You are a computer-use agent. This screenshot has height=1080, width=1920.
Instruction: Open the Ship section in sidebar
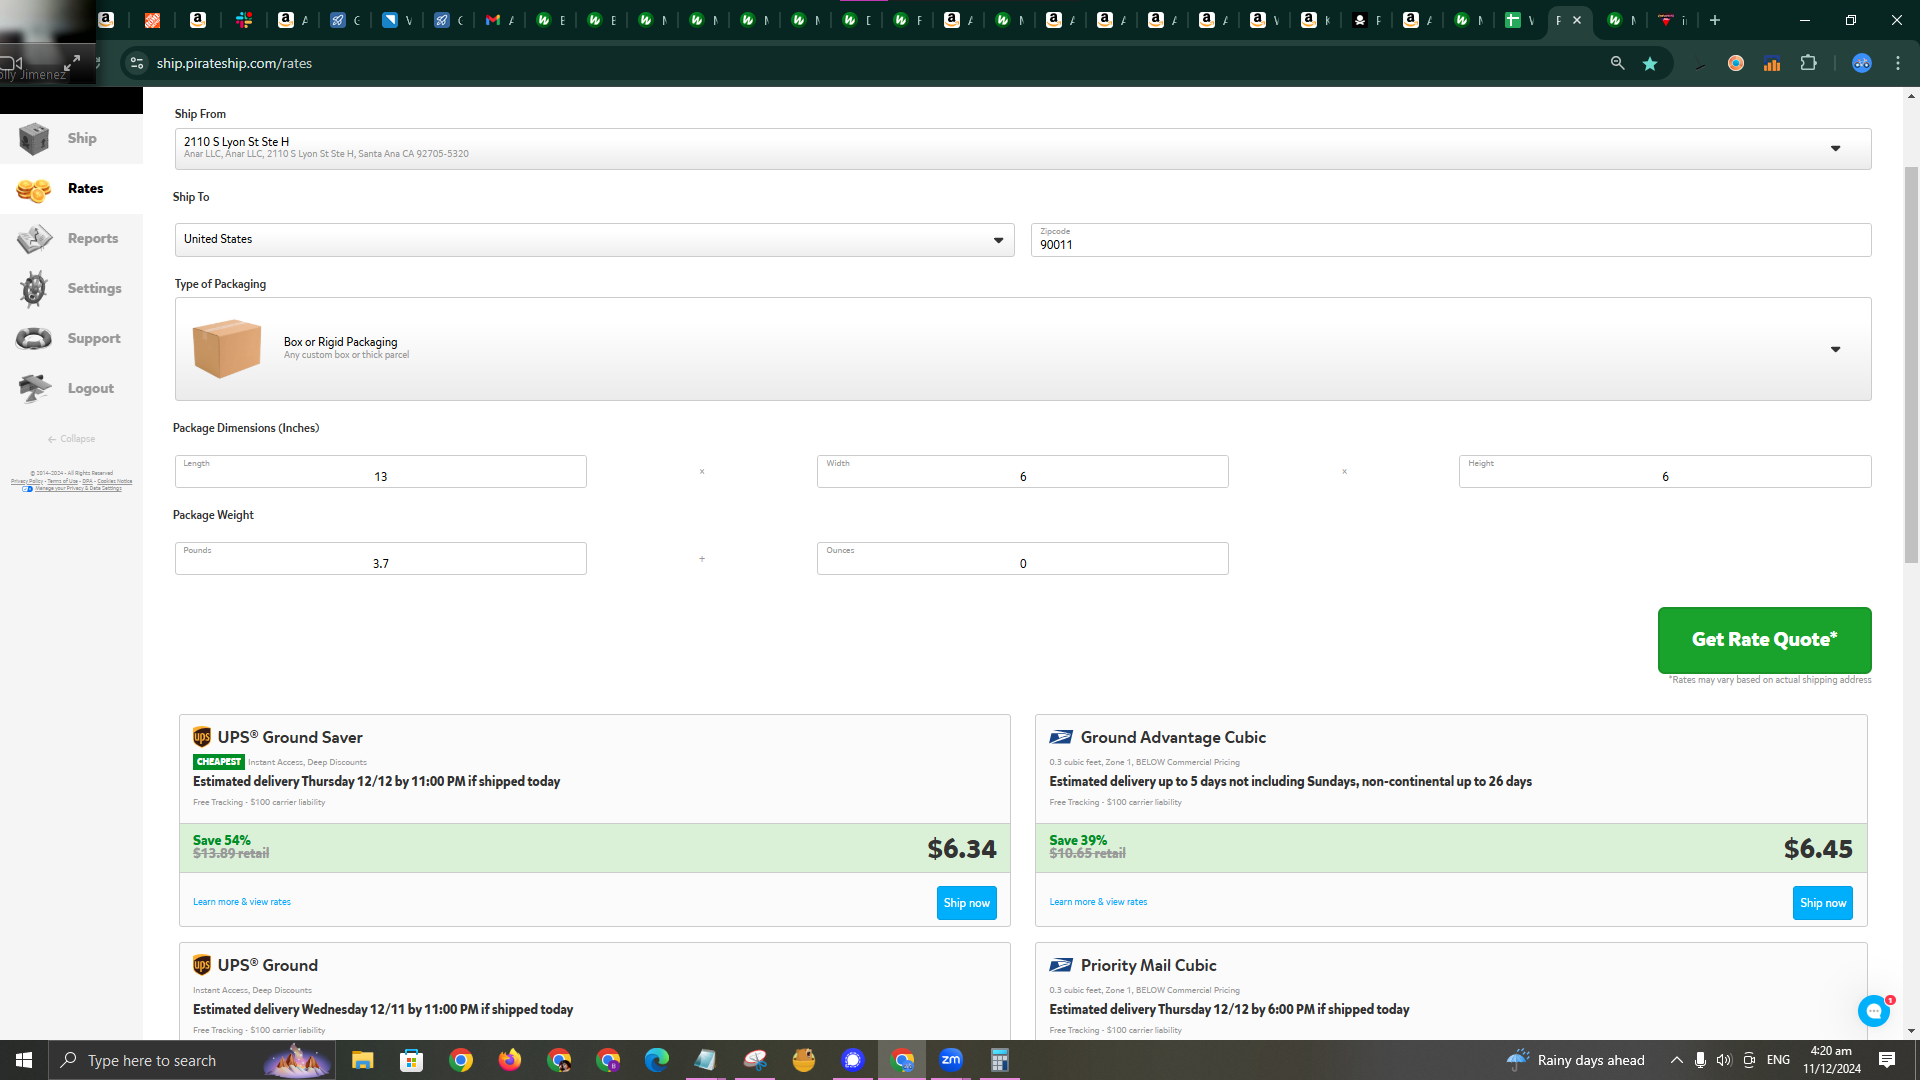point(71,139)
